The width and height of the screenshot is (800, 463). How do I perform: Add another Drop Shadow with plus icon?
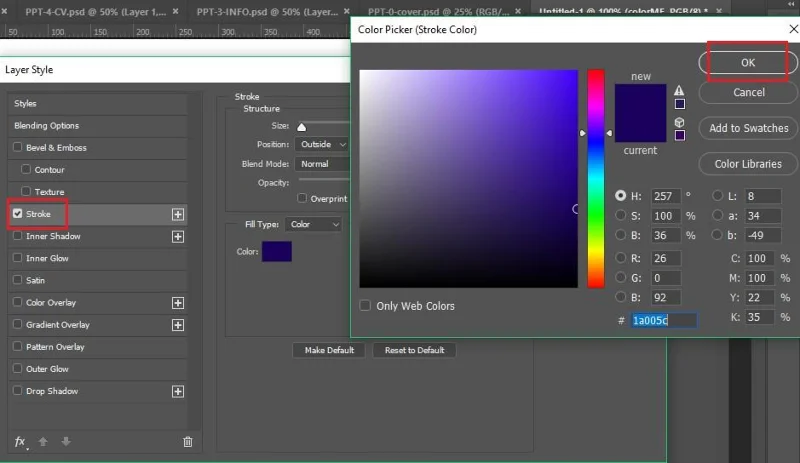point(178,391)
